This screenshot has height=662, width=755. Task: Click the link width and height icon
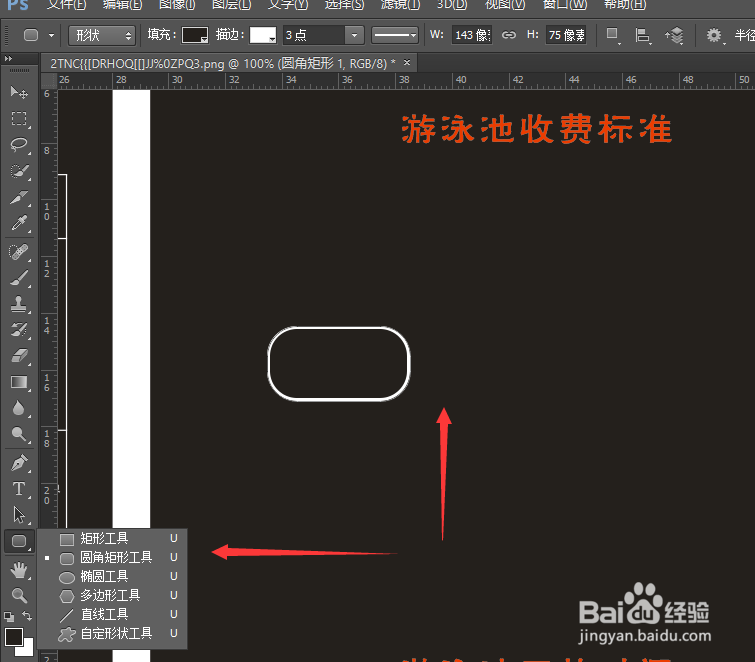point(509,35)
